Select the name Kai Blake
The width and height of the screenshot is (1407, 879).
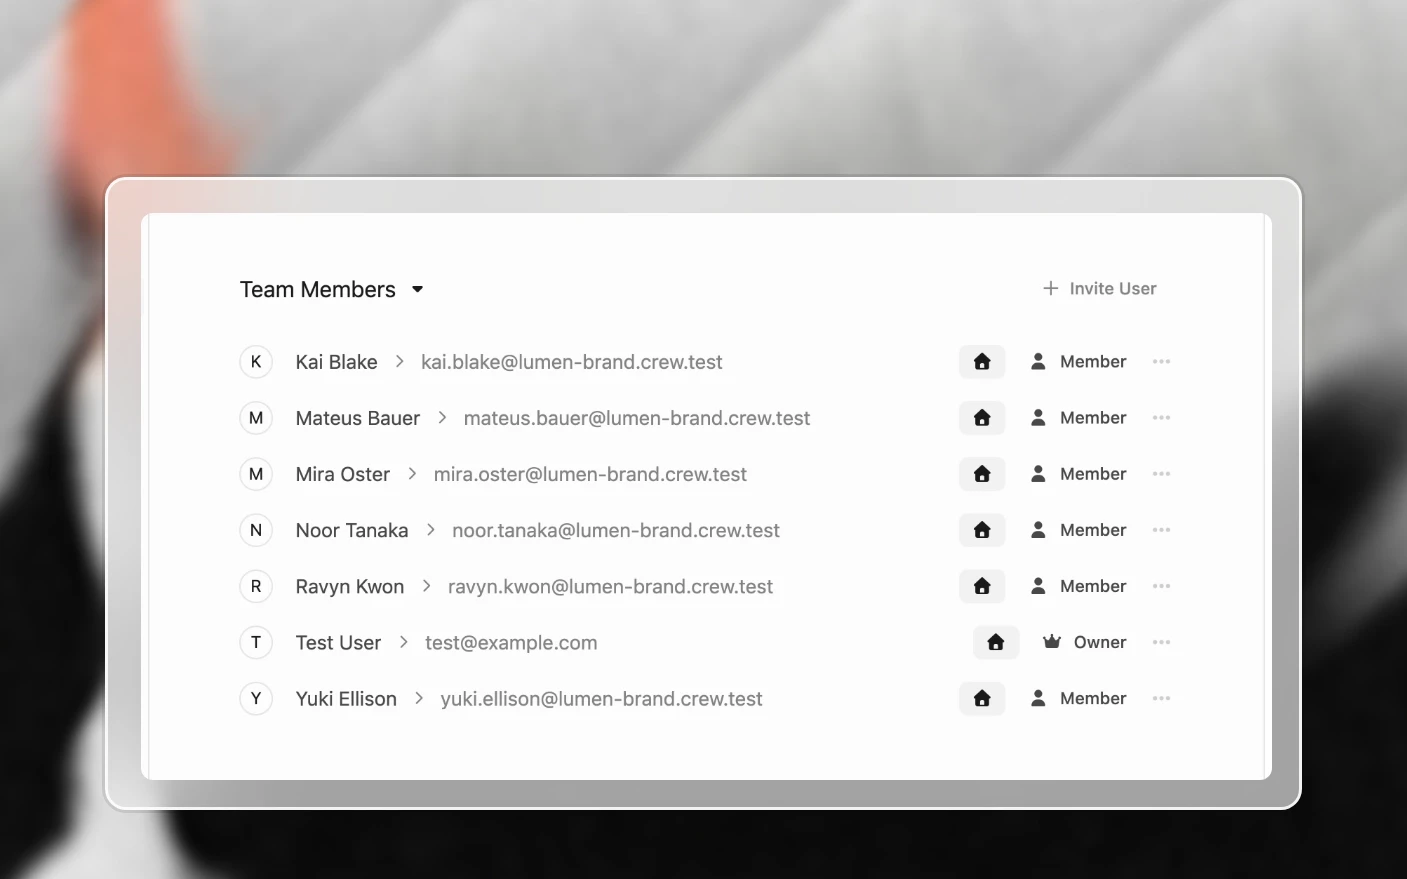[x=336, y=362]
